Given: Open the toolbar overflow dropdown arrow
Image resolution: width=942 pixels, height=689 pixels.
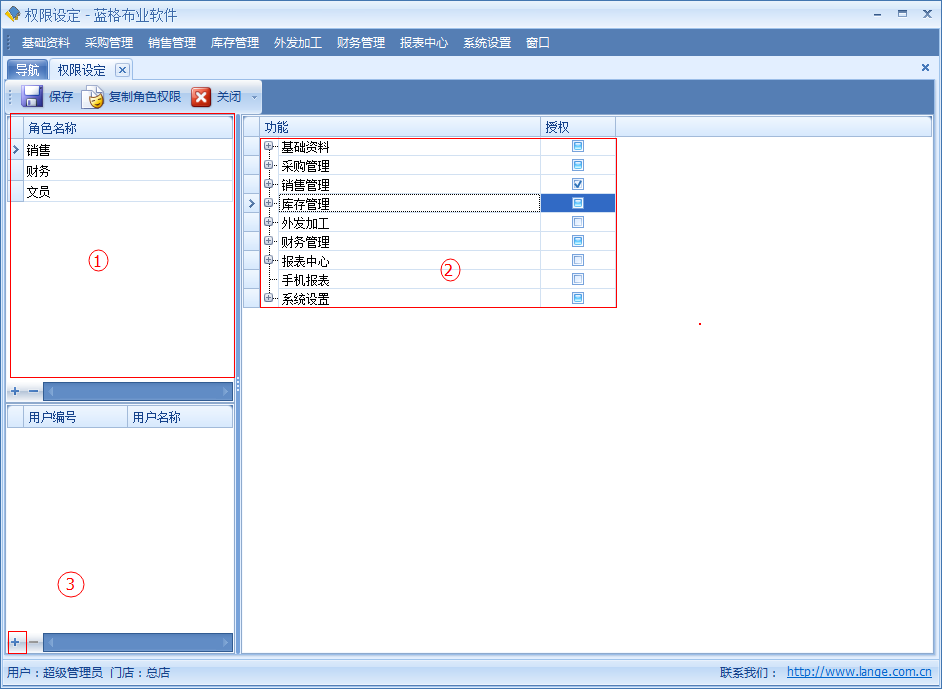Looking at the screenshot, I should tap(254, 98).
